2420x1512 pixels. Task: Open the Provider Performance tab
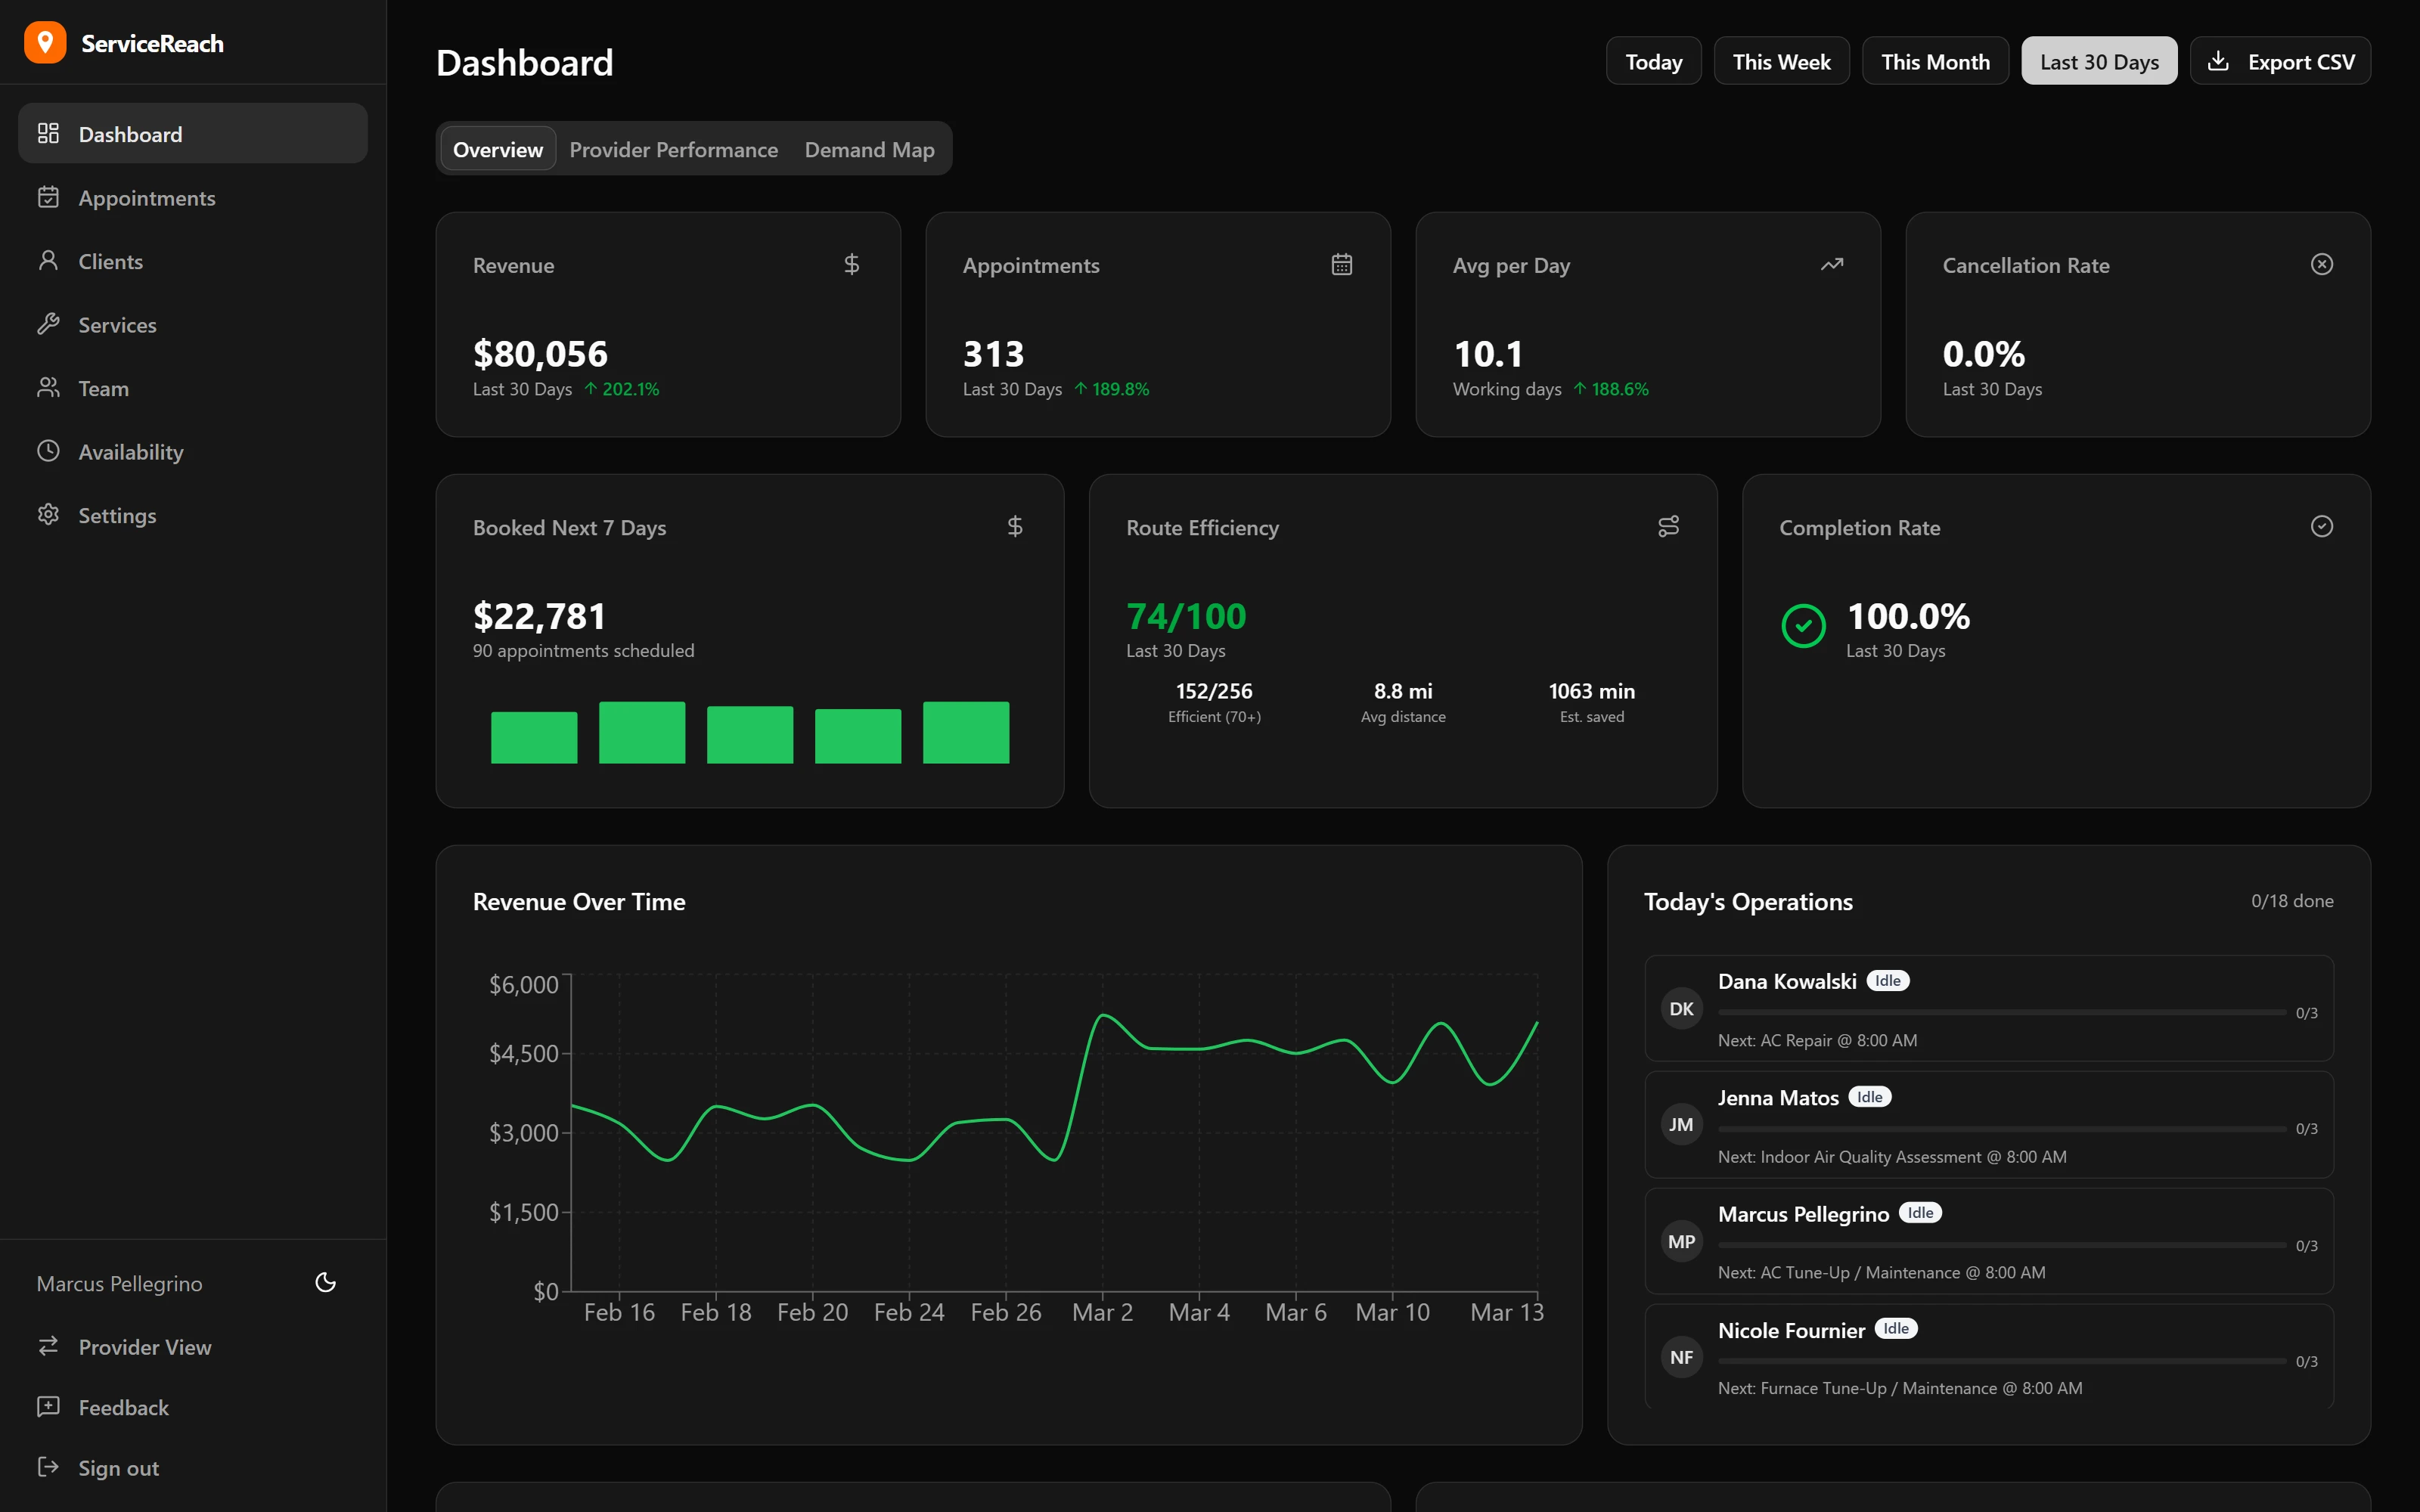673,148
